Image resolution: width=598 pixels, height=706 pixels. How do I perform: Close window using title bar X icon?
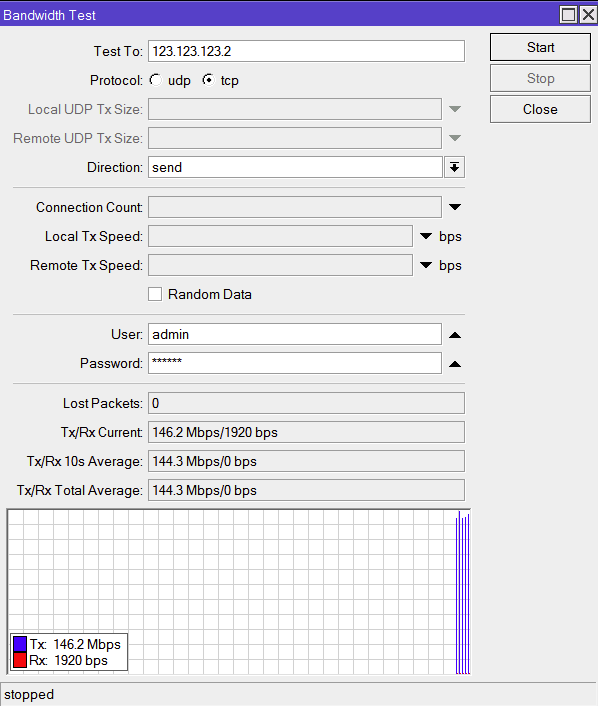pos(589,15)
